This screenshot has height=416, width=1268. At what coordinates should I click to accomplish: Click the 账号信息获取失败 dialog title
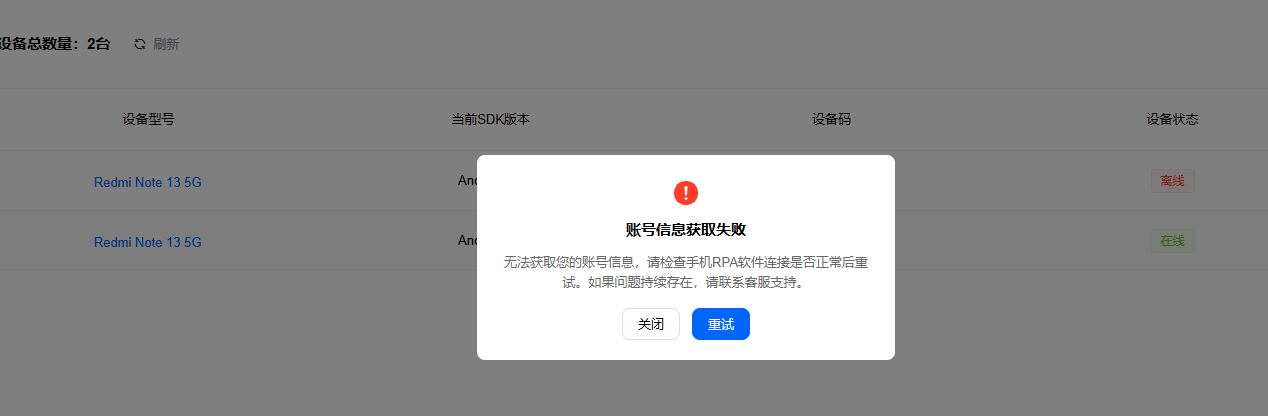pyautogui.click(x=685, y=229)
